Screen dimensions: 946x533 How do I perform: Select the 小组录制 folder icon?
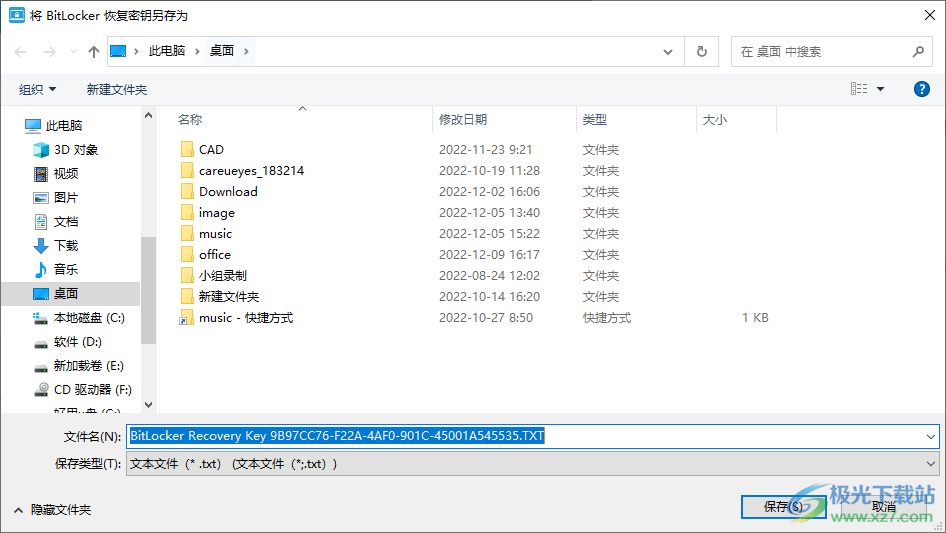(x=187, y=275)
